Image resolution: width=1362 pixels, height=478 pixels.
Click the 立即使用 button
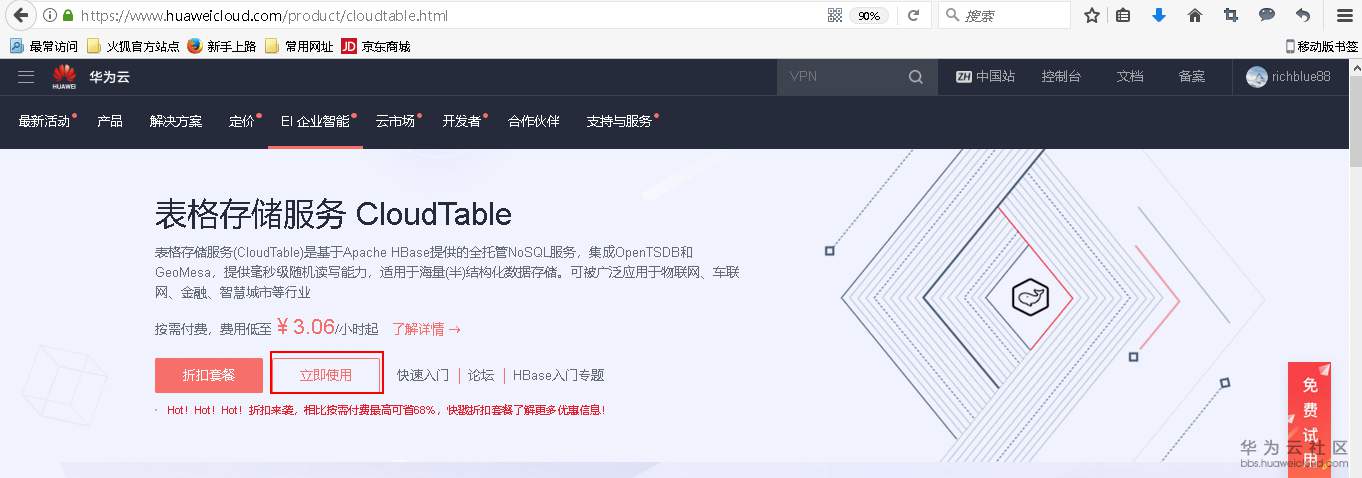coord(326,375)
